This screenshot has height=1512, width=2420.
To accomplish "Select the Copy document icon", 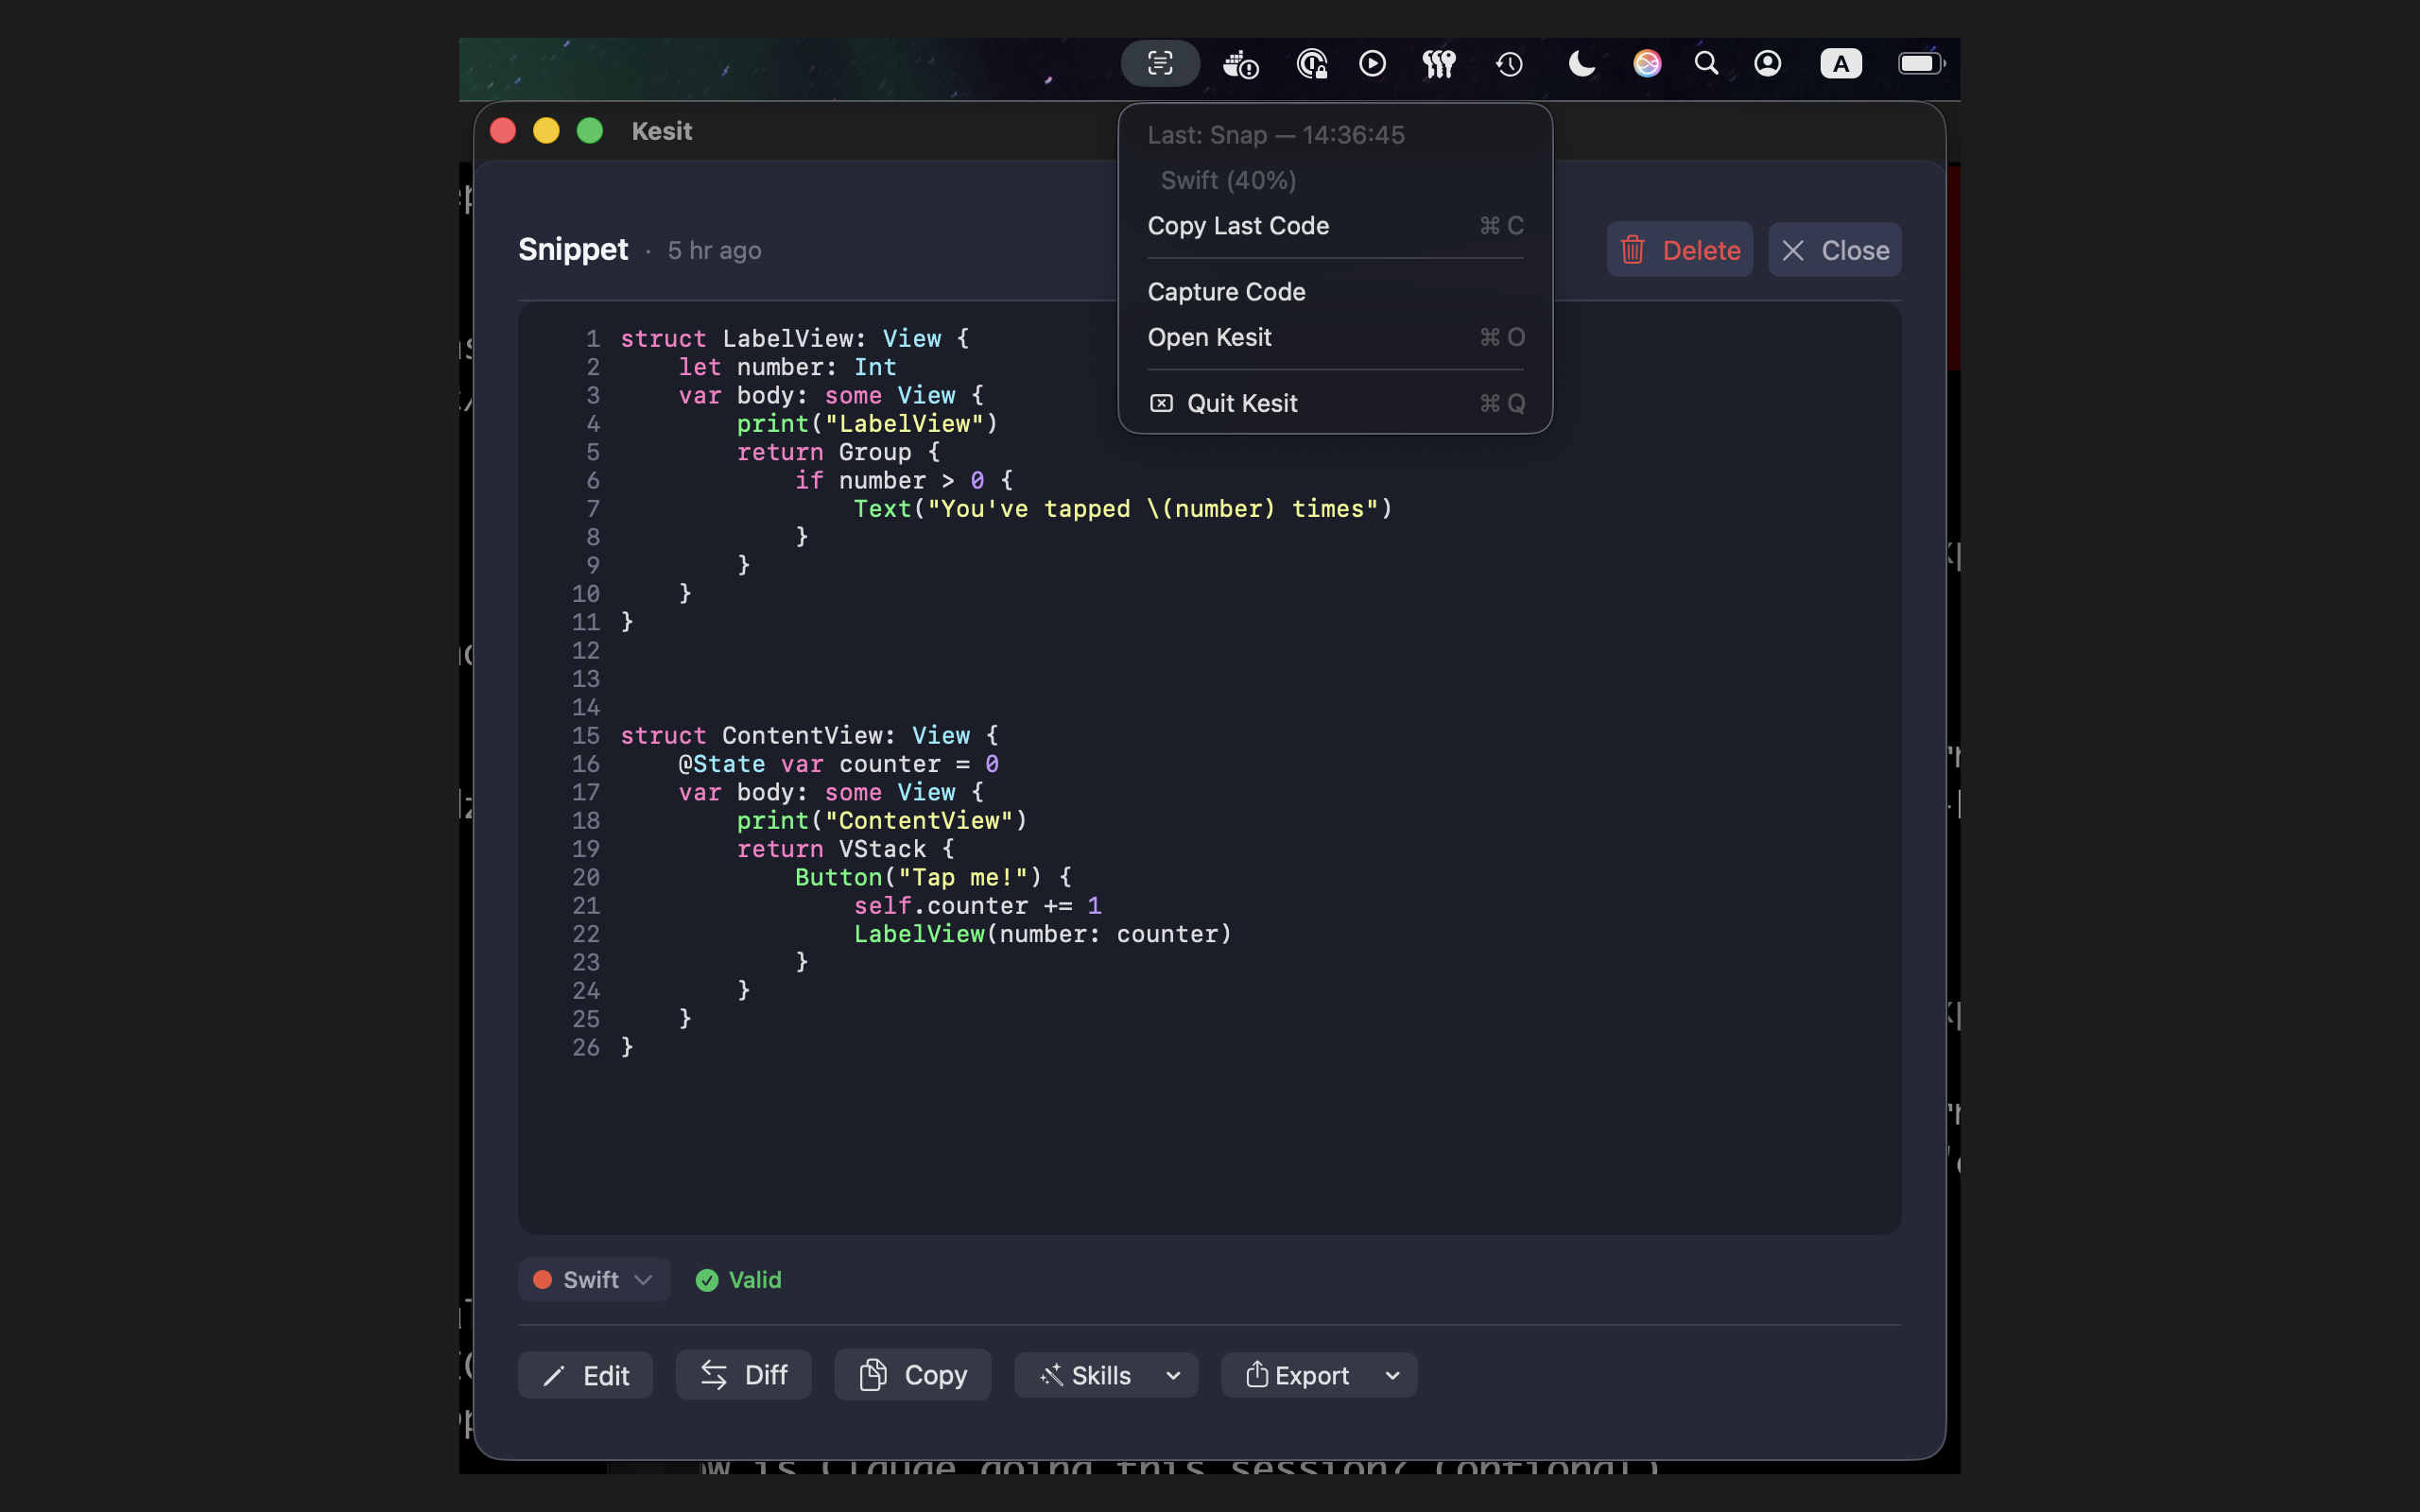I will (873, 1374).
